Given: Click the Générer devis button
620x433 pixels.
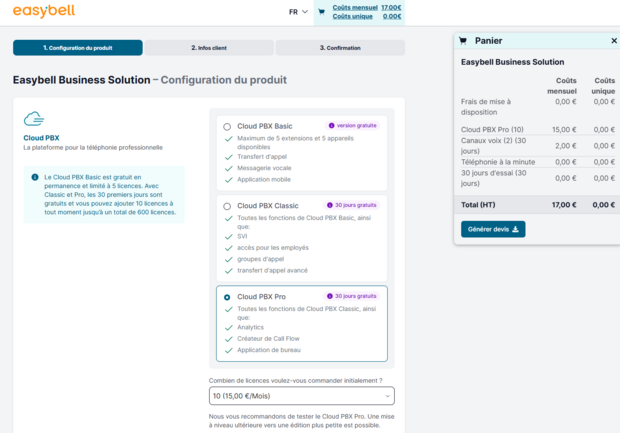Looking at the screenshot, I should tap(493, 229).
